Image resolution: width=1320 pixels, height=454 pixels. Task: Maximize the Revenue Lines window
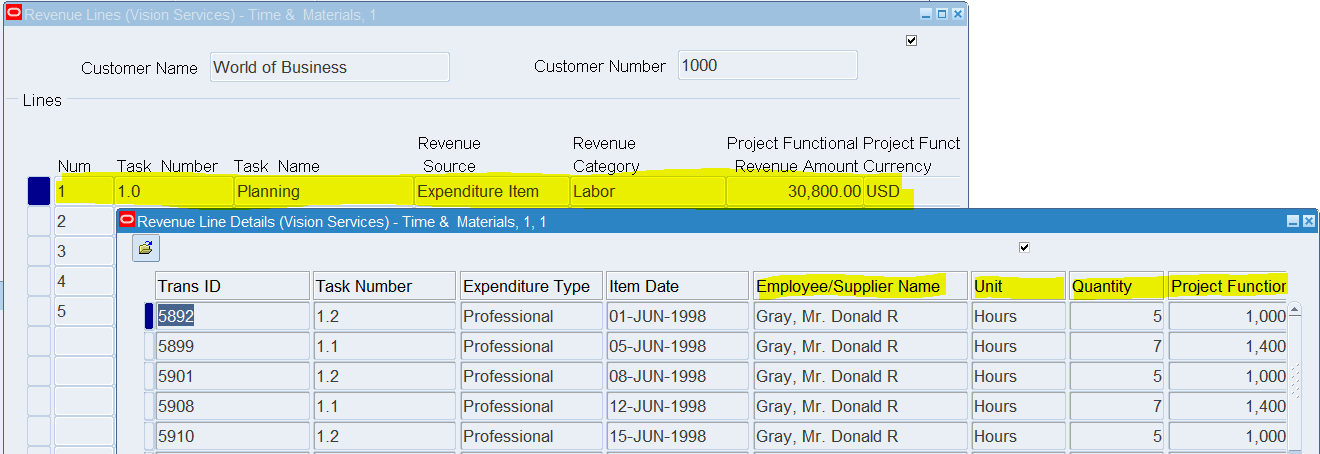[x=942, y=14]
